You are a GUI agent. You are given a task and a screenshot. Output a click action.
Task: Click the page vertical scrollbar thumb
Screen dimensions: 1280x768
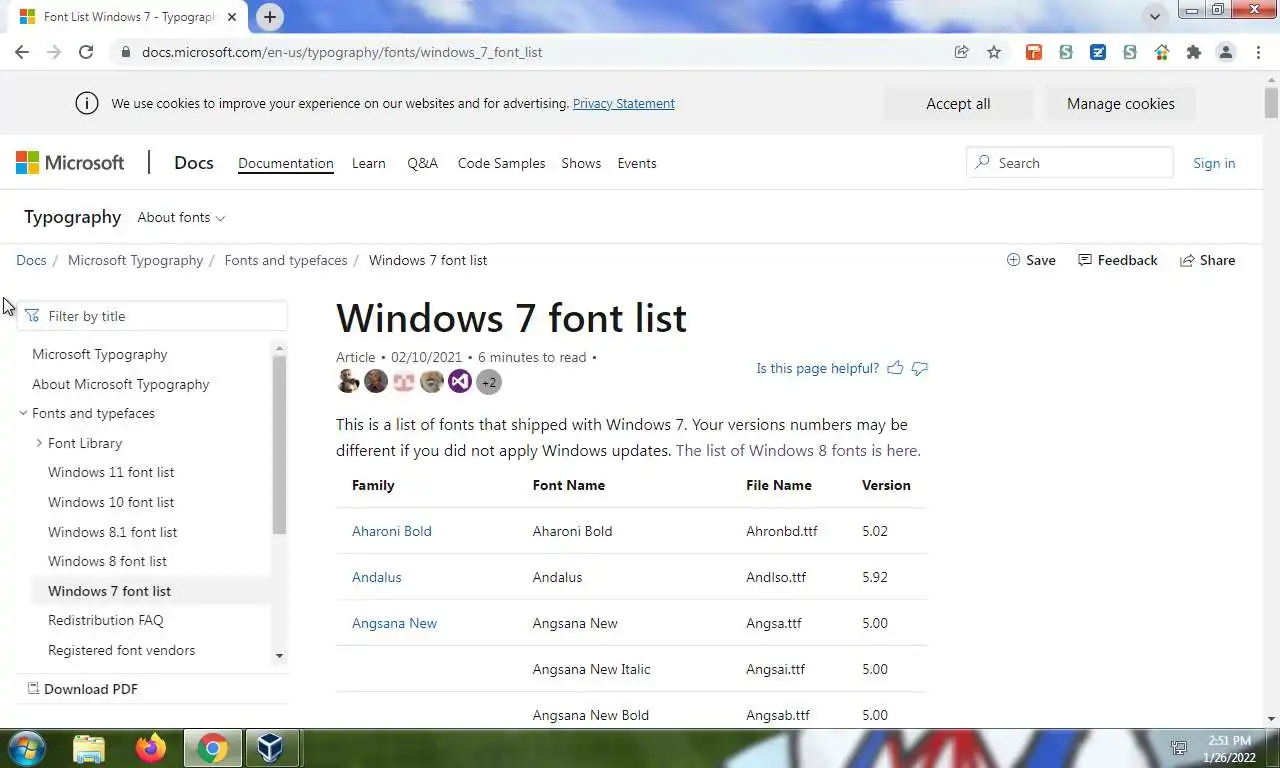click(1271, 103)
